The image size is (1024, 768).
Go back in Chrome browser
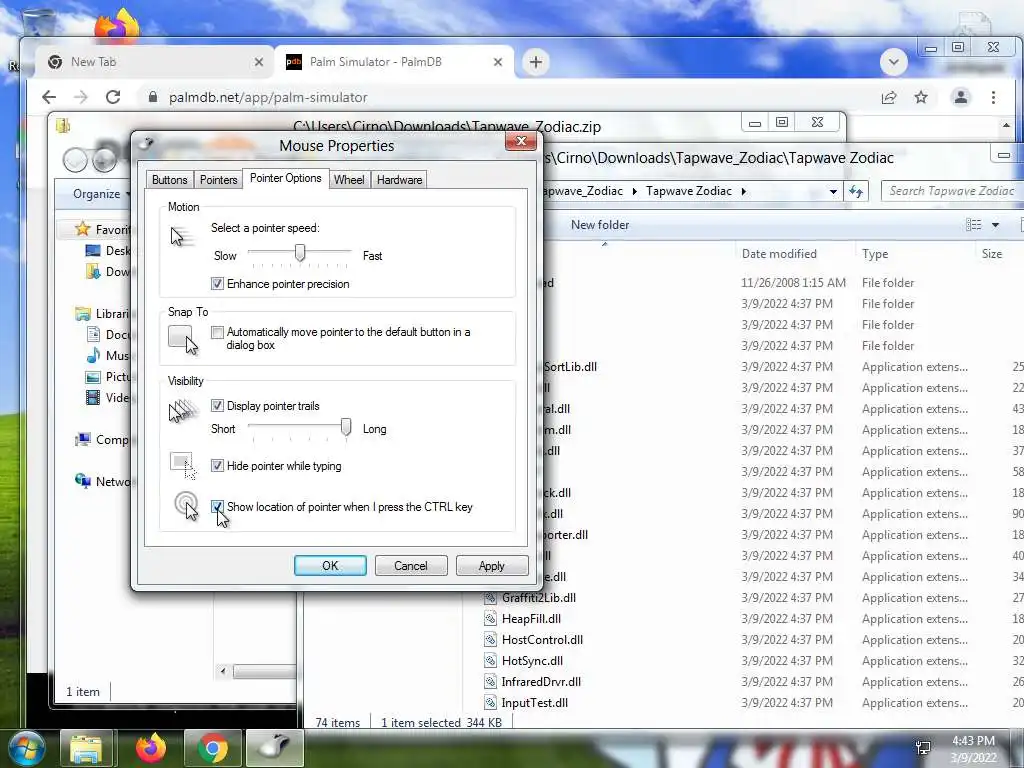coord(49,97)
